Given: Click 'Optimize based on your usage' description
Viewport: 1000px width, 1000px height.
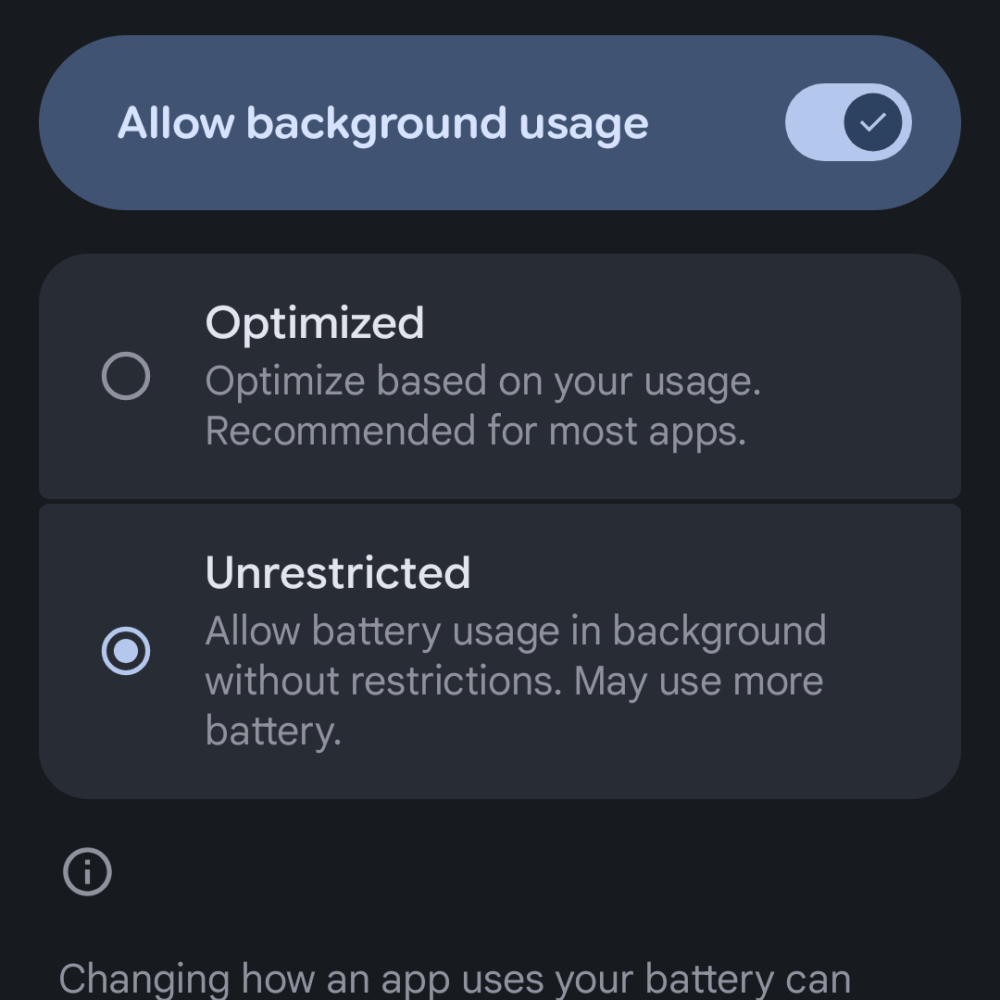Looking at the screenshot, I should 482,381.
